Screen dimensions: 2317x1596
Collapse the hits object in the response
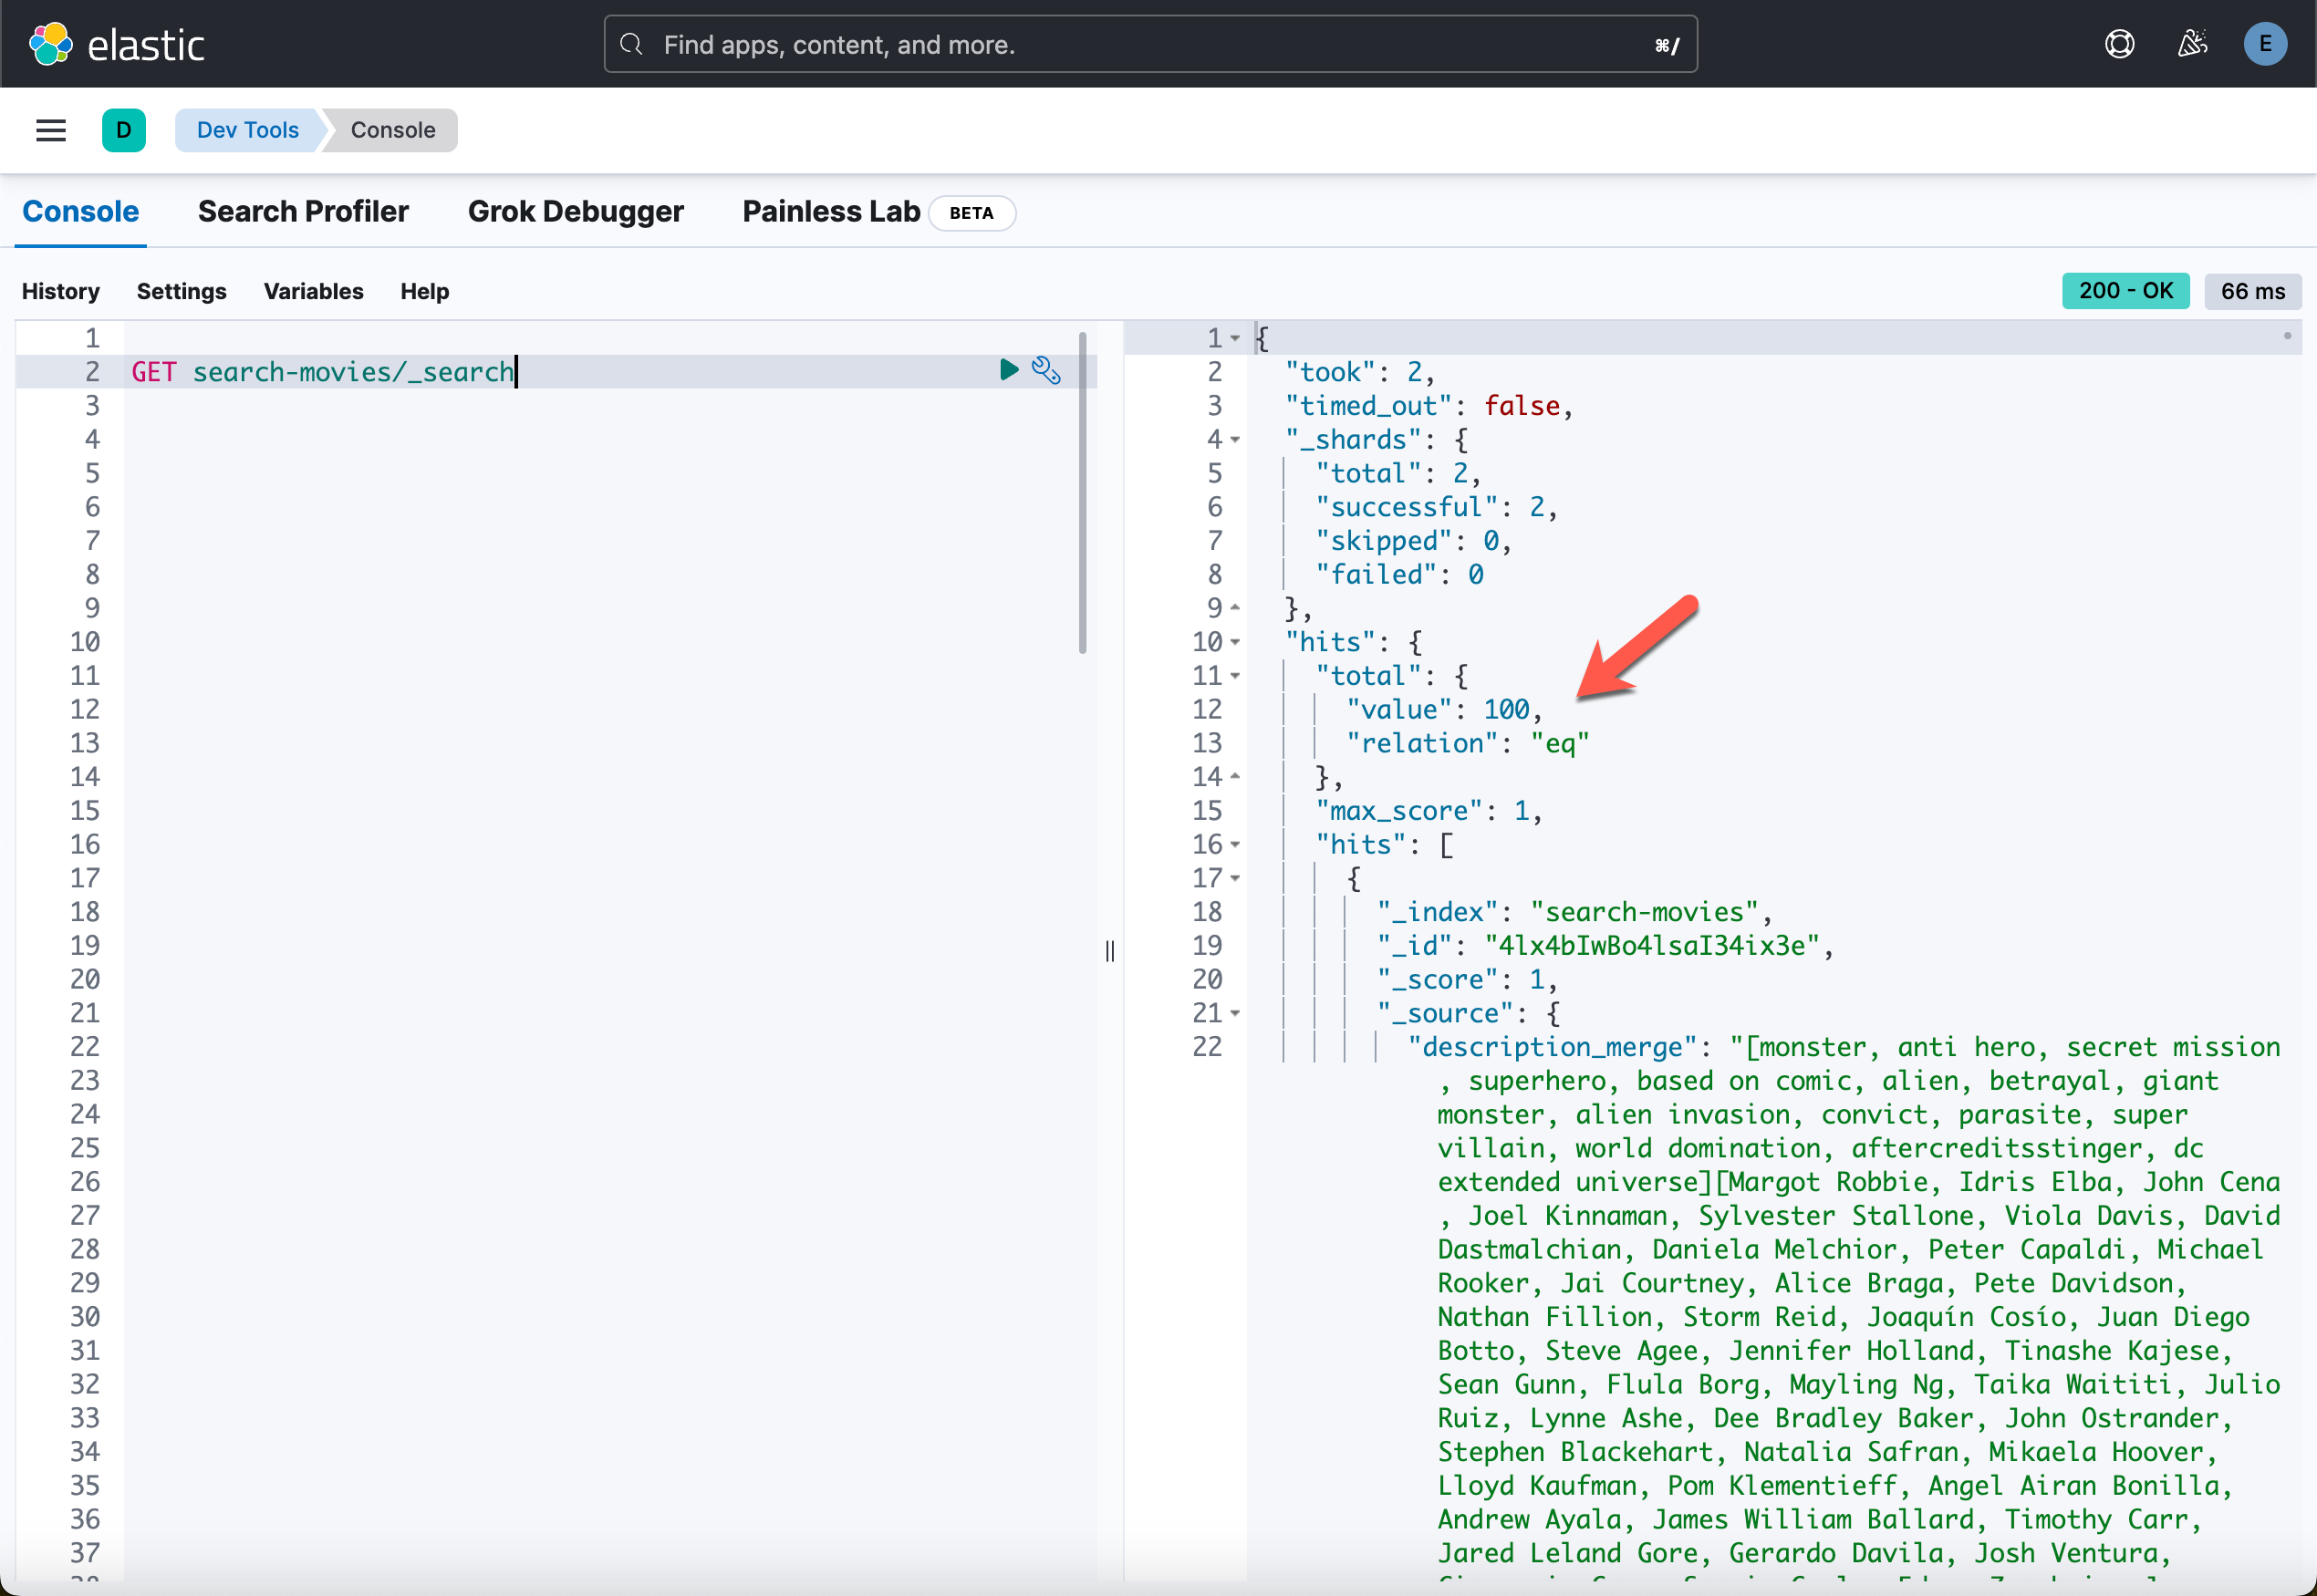coord(1235,641)
